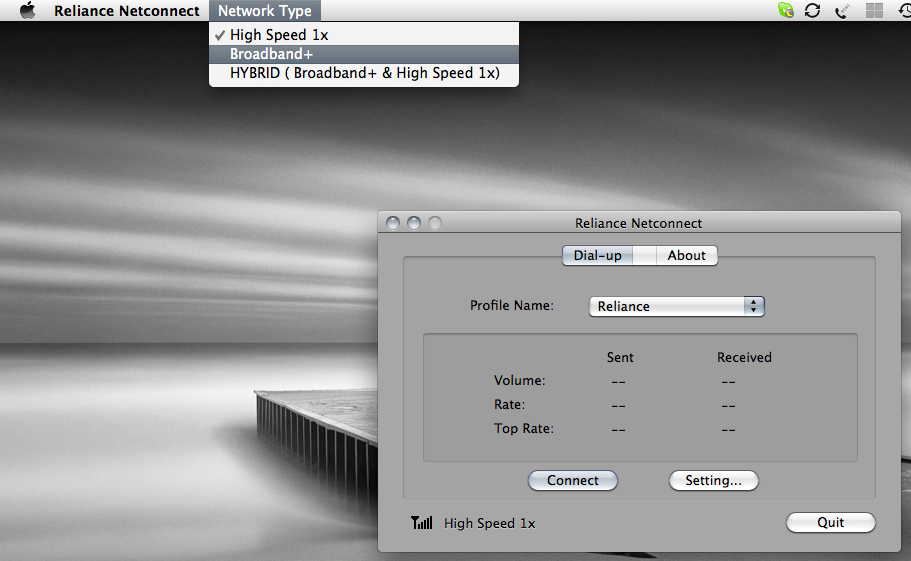Click the Volume: row label
This screenshot has width=911, height=561.
(x=519, y=380)
